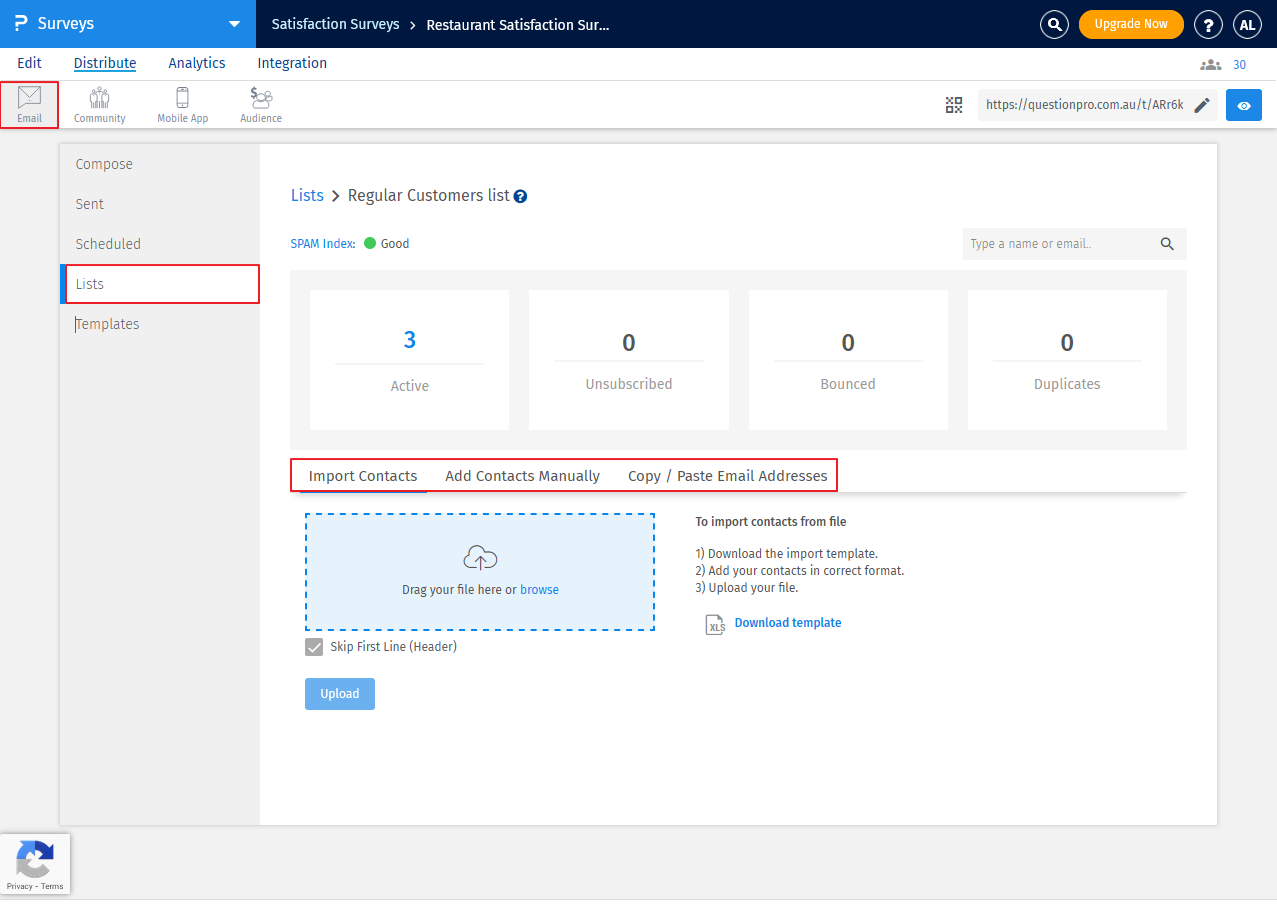Image resolution: width=1277 pixels, height=911 pixels.
Task: Preview survey using the eye button
Action: pyautogui.click(x=1243, y=105)
